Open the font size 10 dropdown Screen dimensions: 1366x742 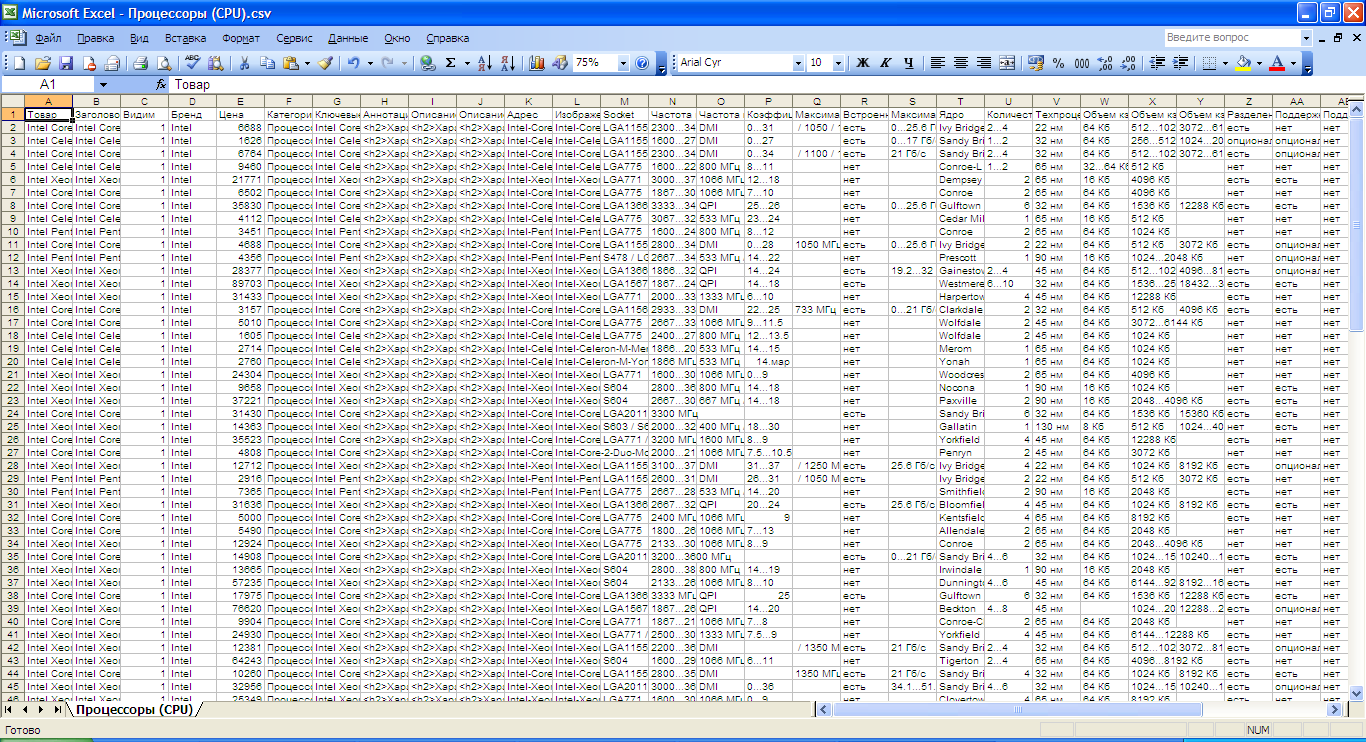(838, 62)
